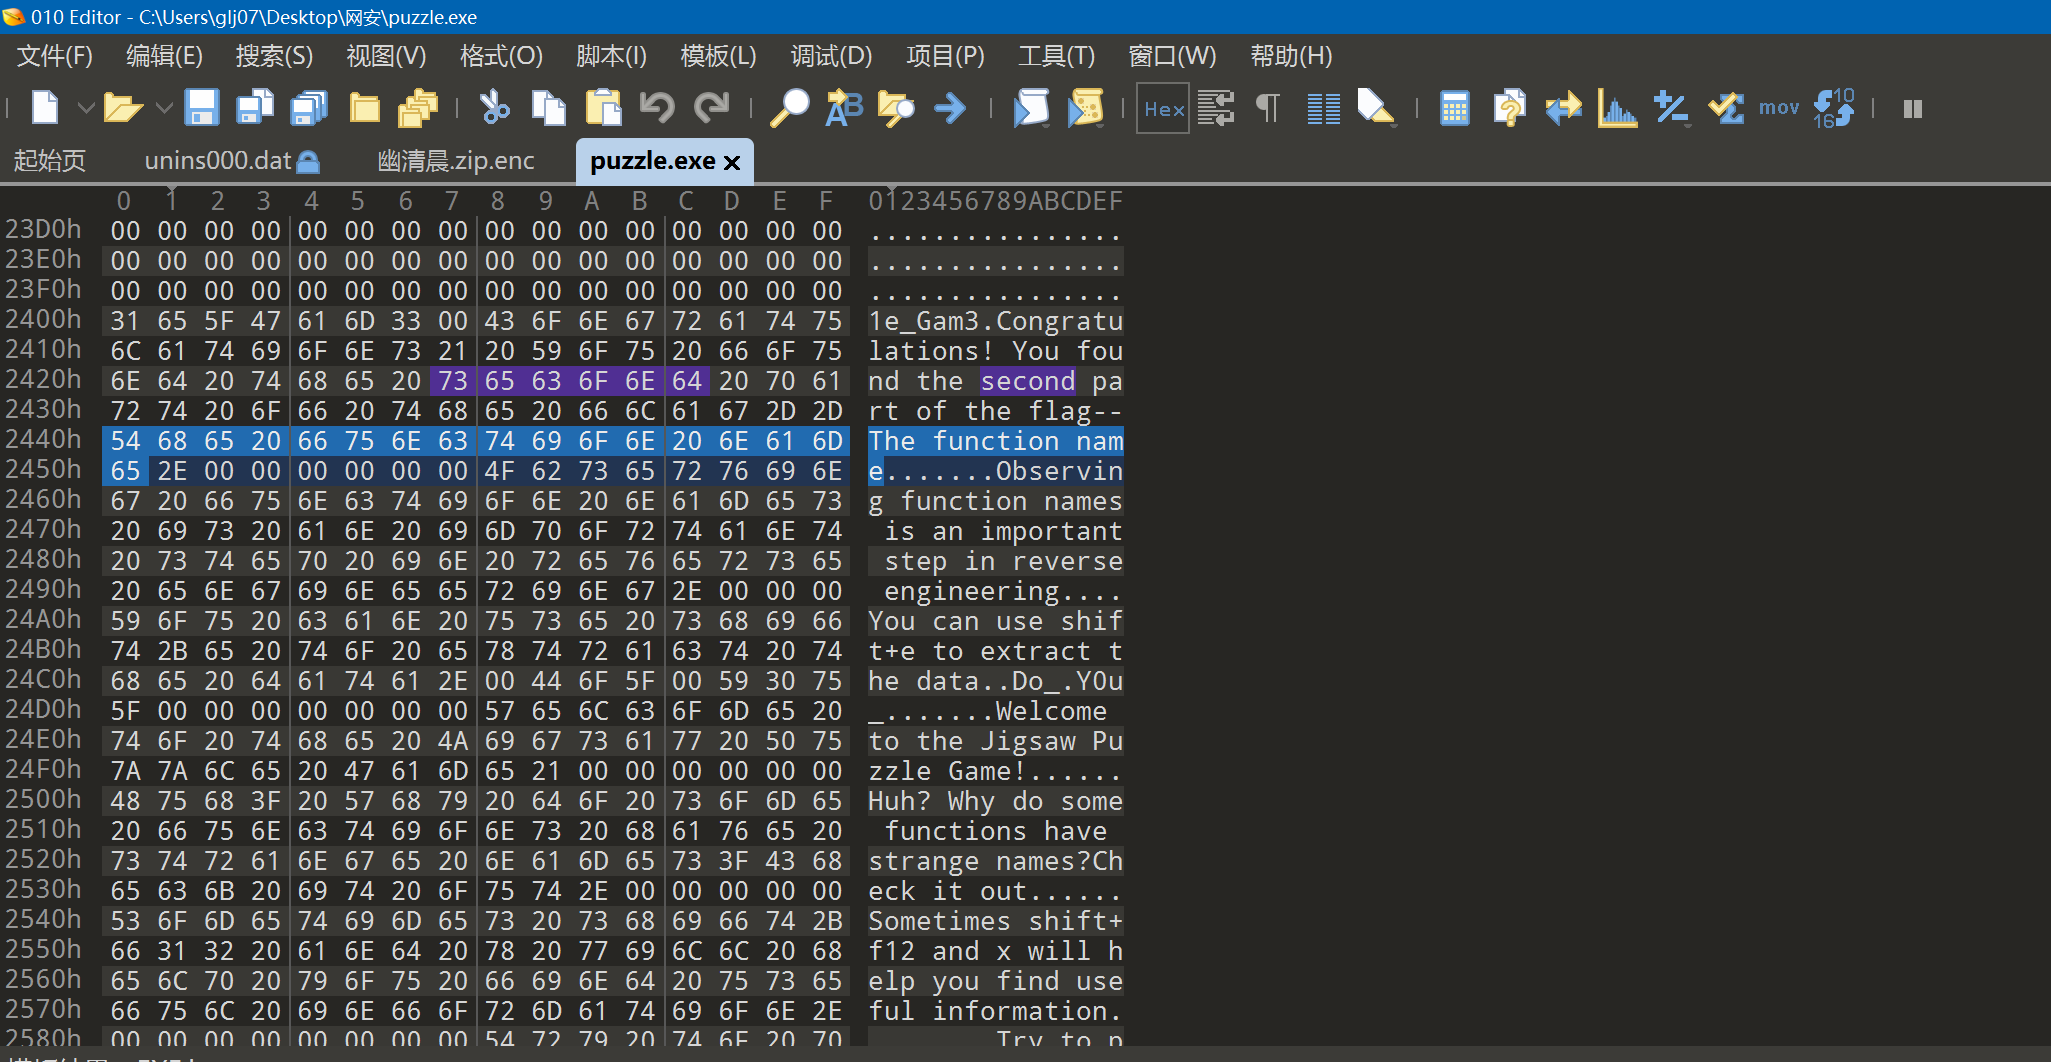
Task: Click the Compare files arrows icon
Action: 1562,108
